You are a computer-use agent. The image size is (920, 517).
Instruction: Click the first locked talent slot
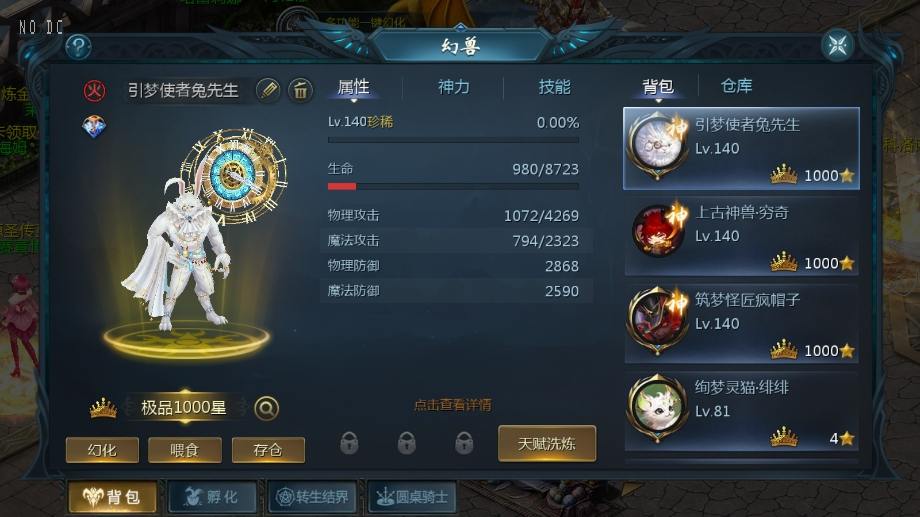[x=349, y=443]
